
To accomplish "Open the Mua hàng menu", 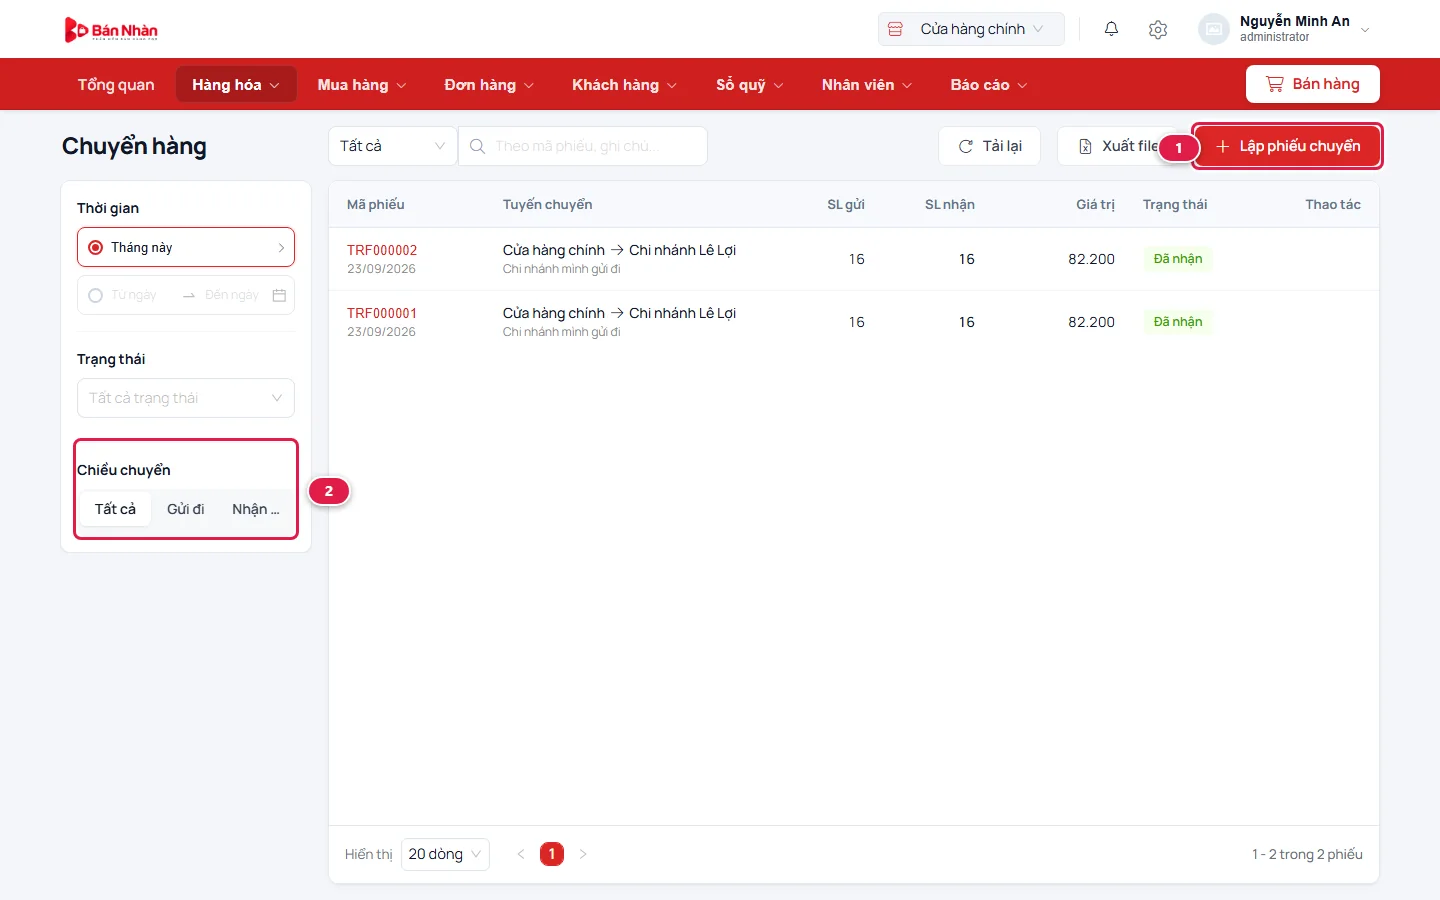I will pos(362,85).
